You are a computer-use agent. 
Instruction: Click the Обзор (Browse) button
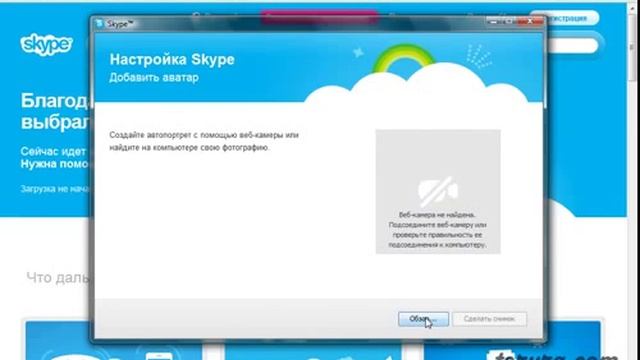click(423, 319)
